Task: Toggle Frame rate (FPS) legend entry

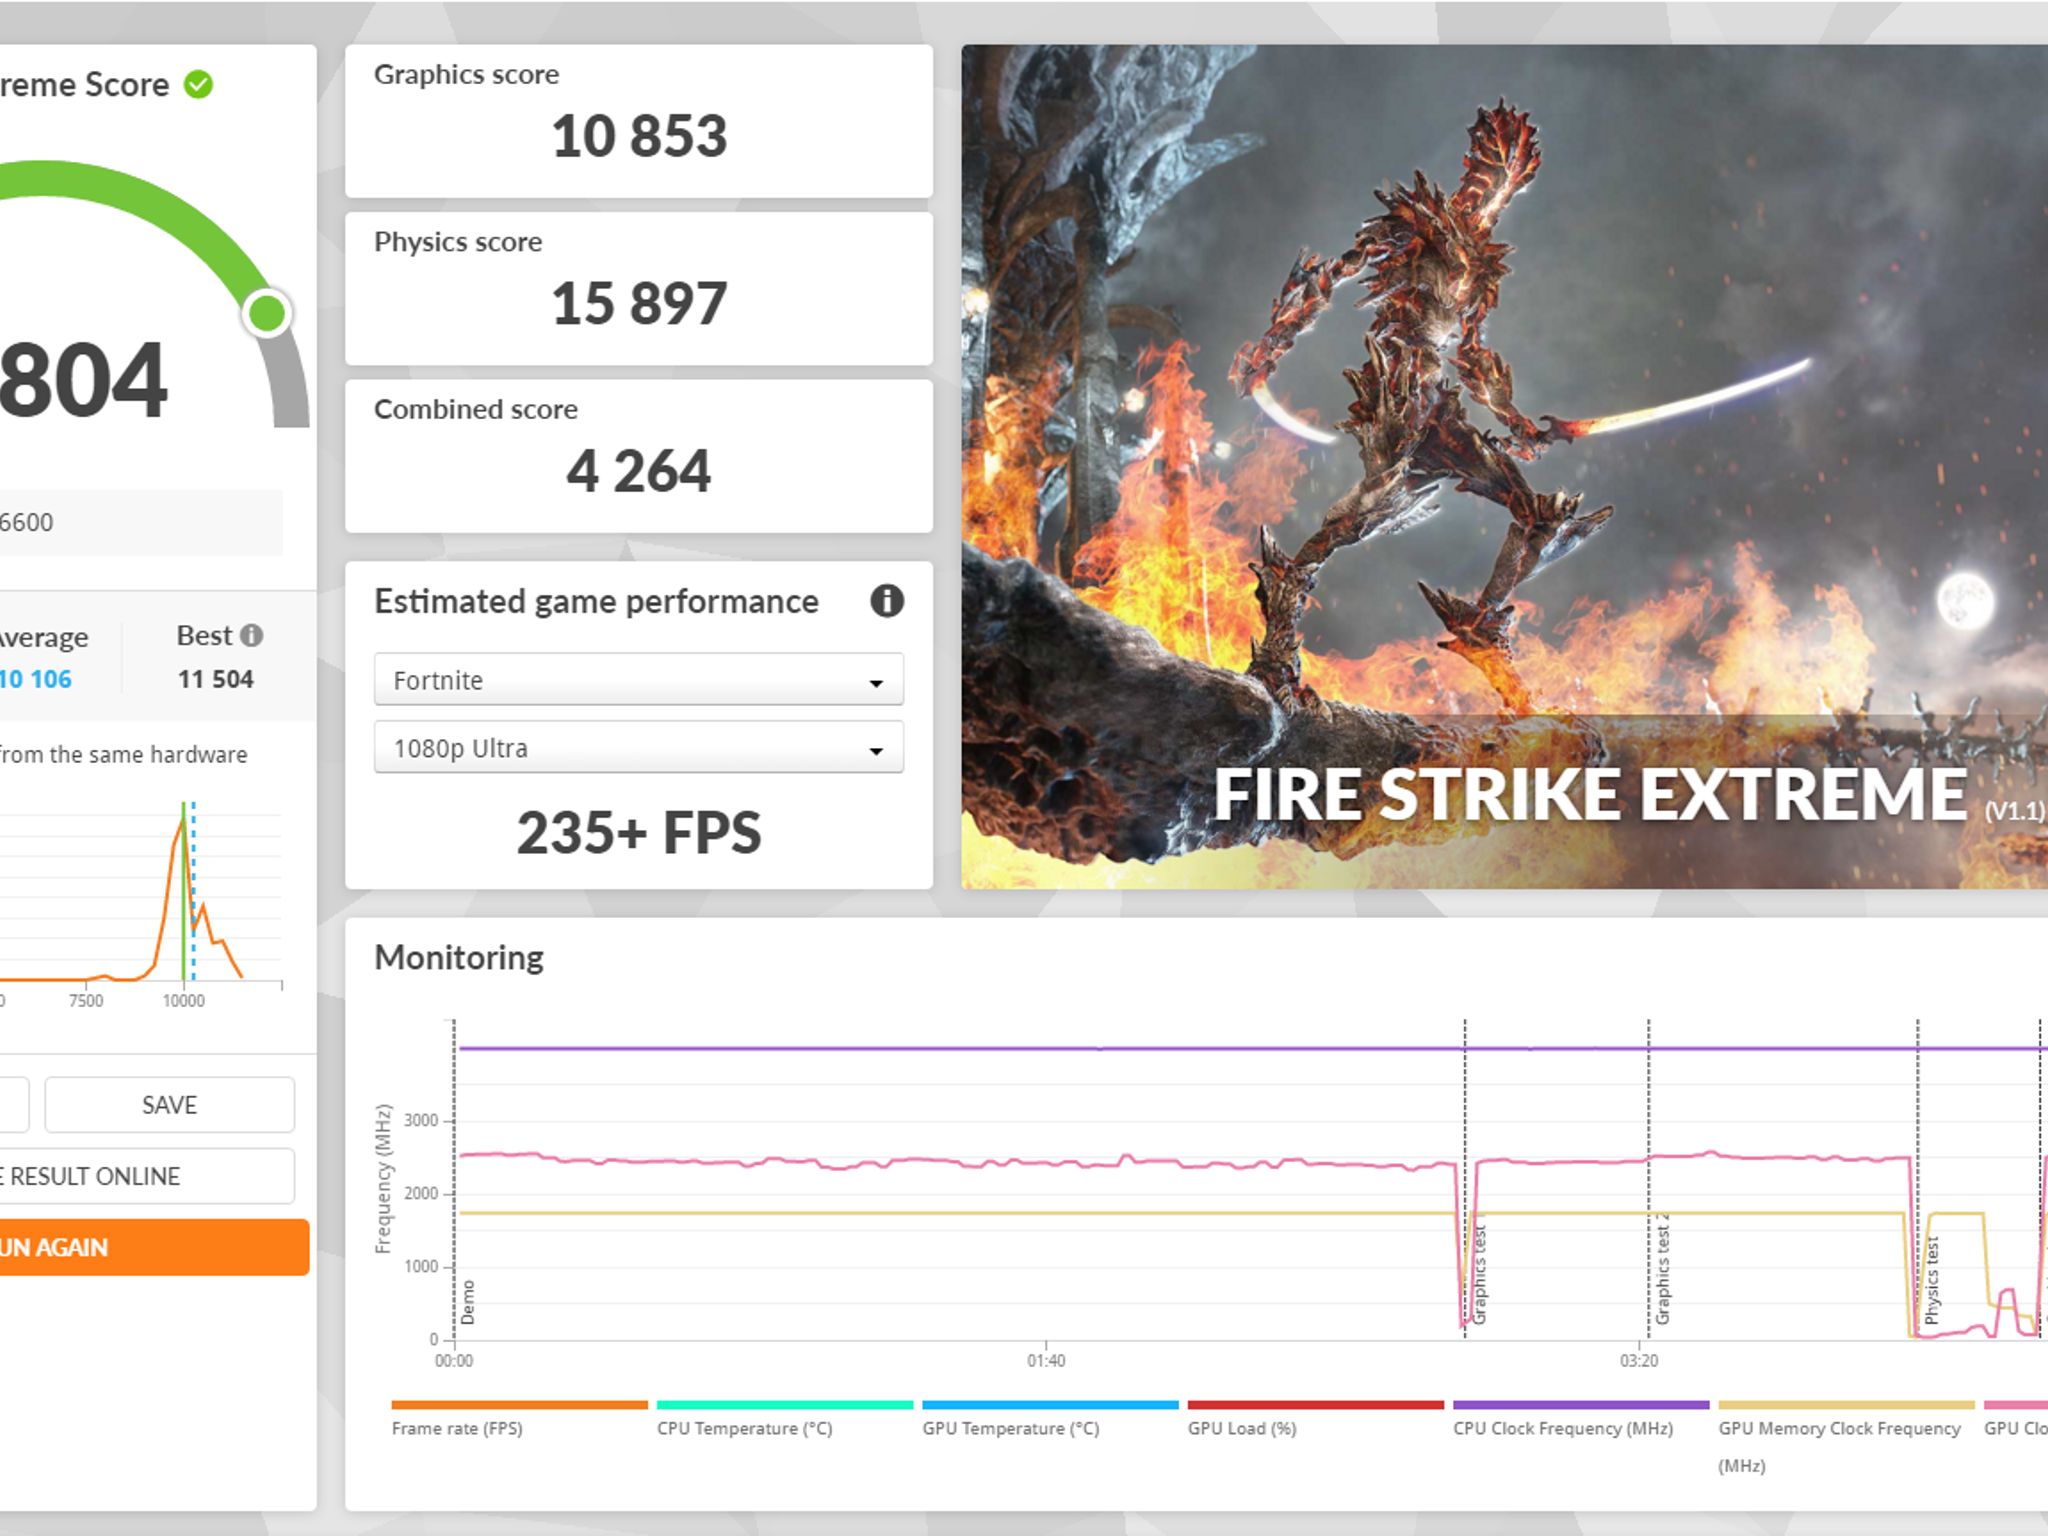Action: click(x=518, y=1419)
